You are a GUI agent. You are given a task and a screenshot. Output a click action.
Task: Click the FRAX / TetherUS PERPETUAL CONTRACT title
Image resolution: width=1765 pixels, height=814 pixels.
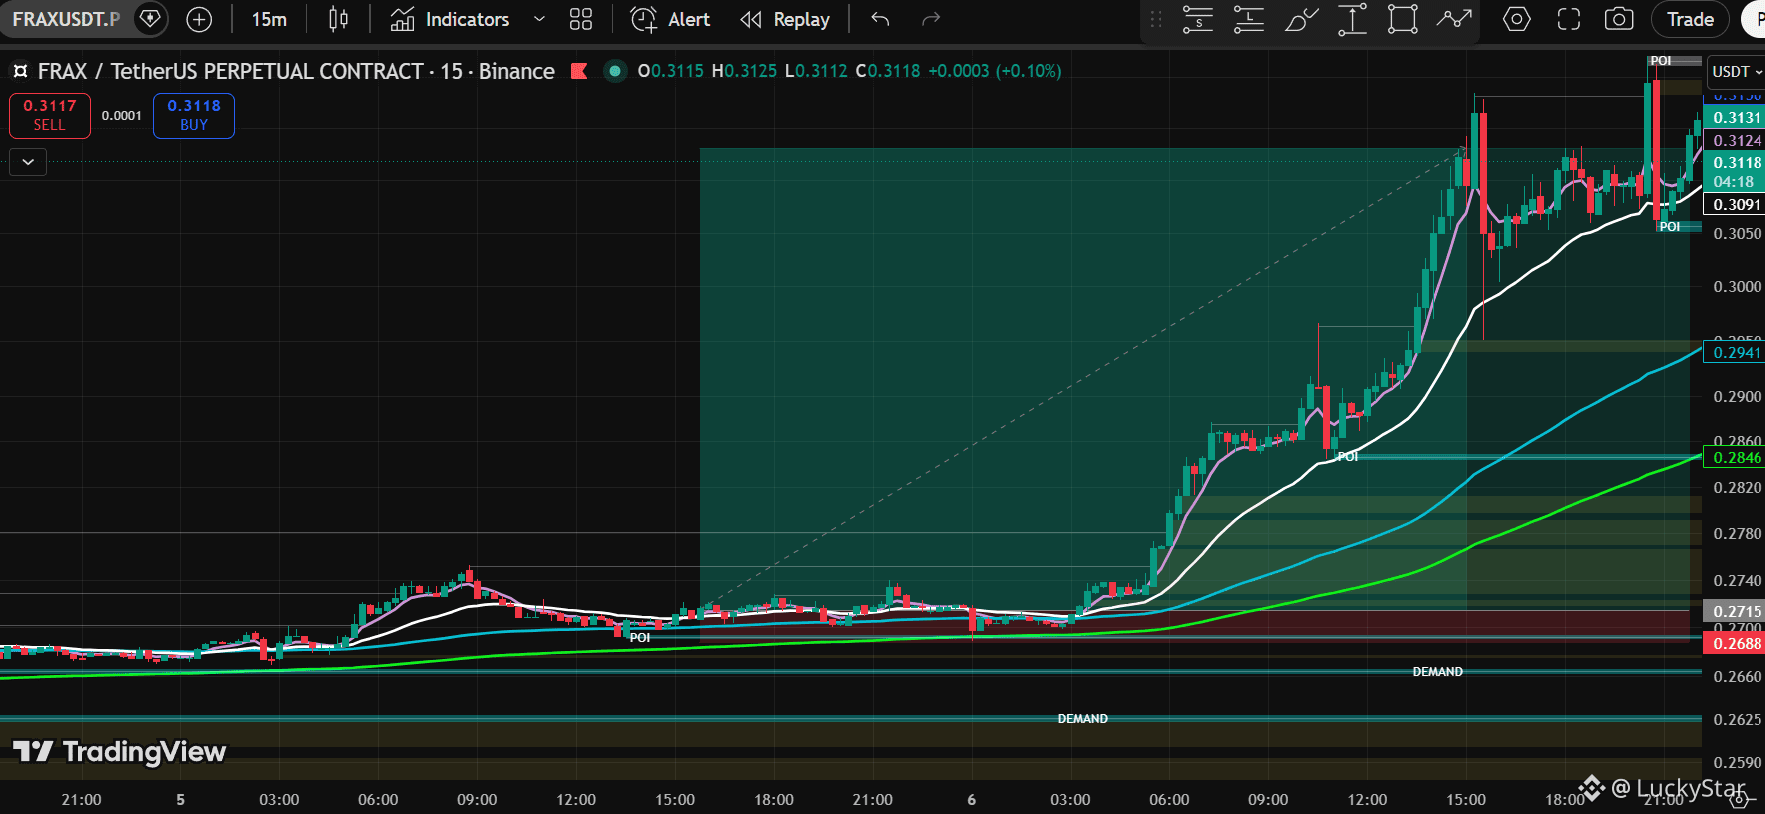tap(231, 72)
